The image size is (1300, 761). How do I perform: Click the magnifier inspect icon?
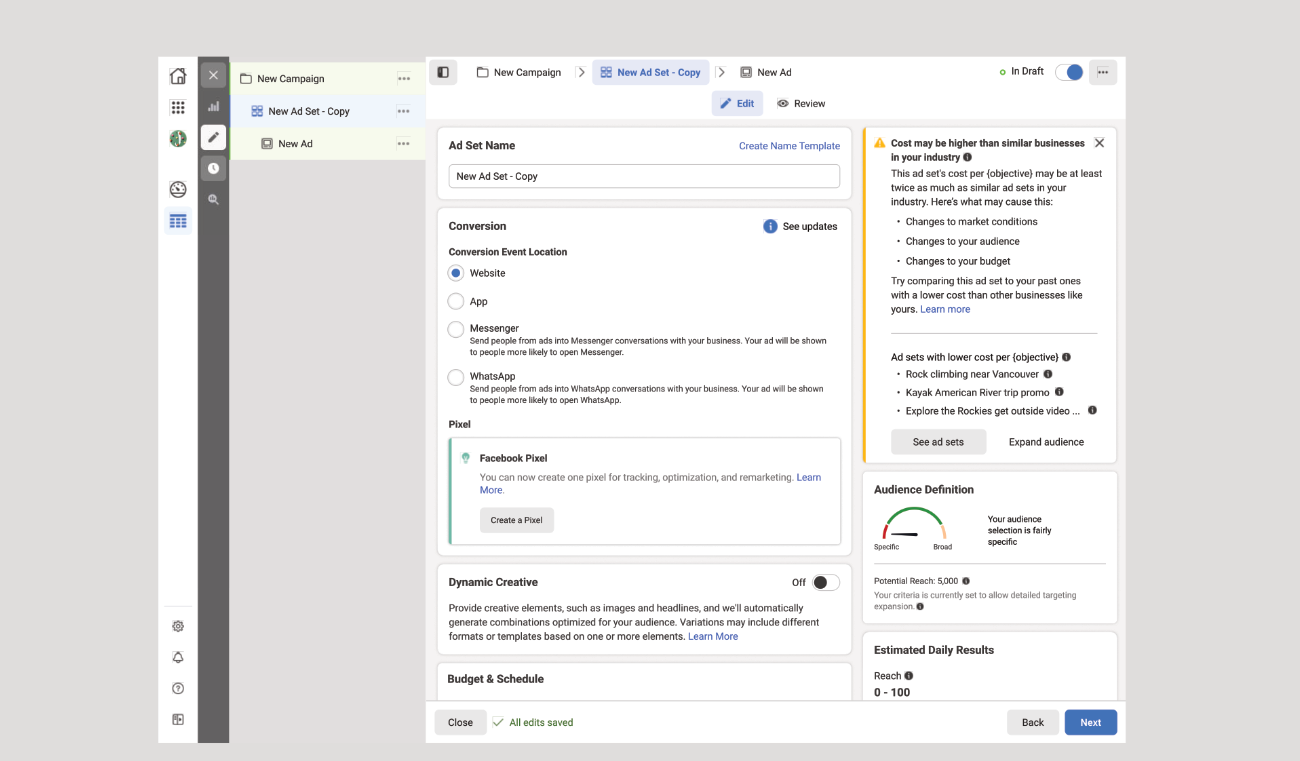213,200
